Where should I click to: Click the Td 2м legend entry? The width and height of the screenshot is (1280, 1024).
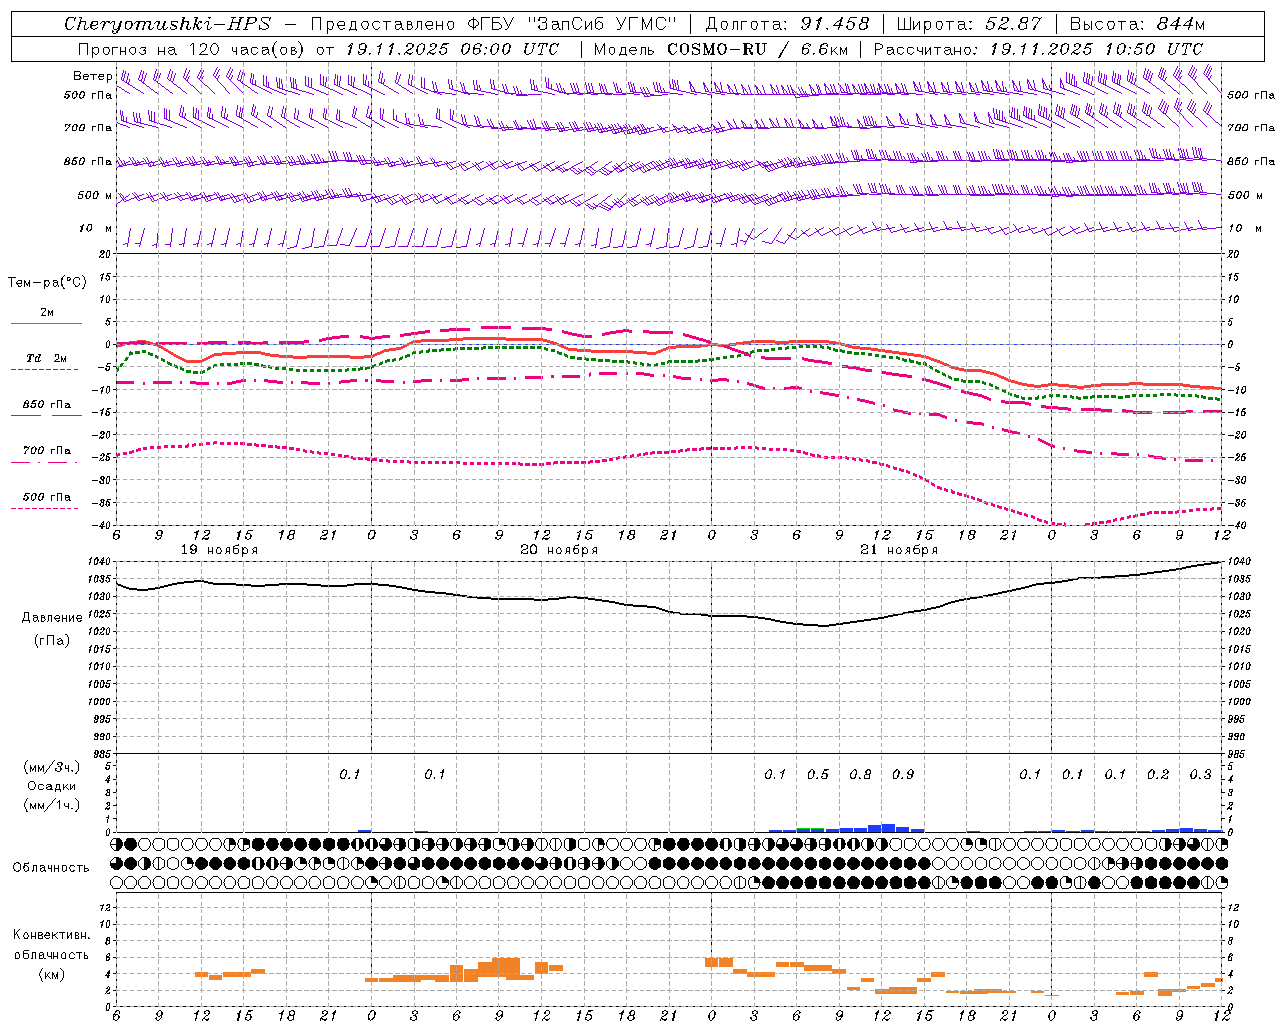pos(46,358)
